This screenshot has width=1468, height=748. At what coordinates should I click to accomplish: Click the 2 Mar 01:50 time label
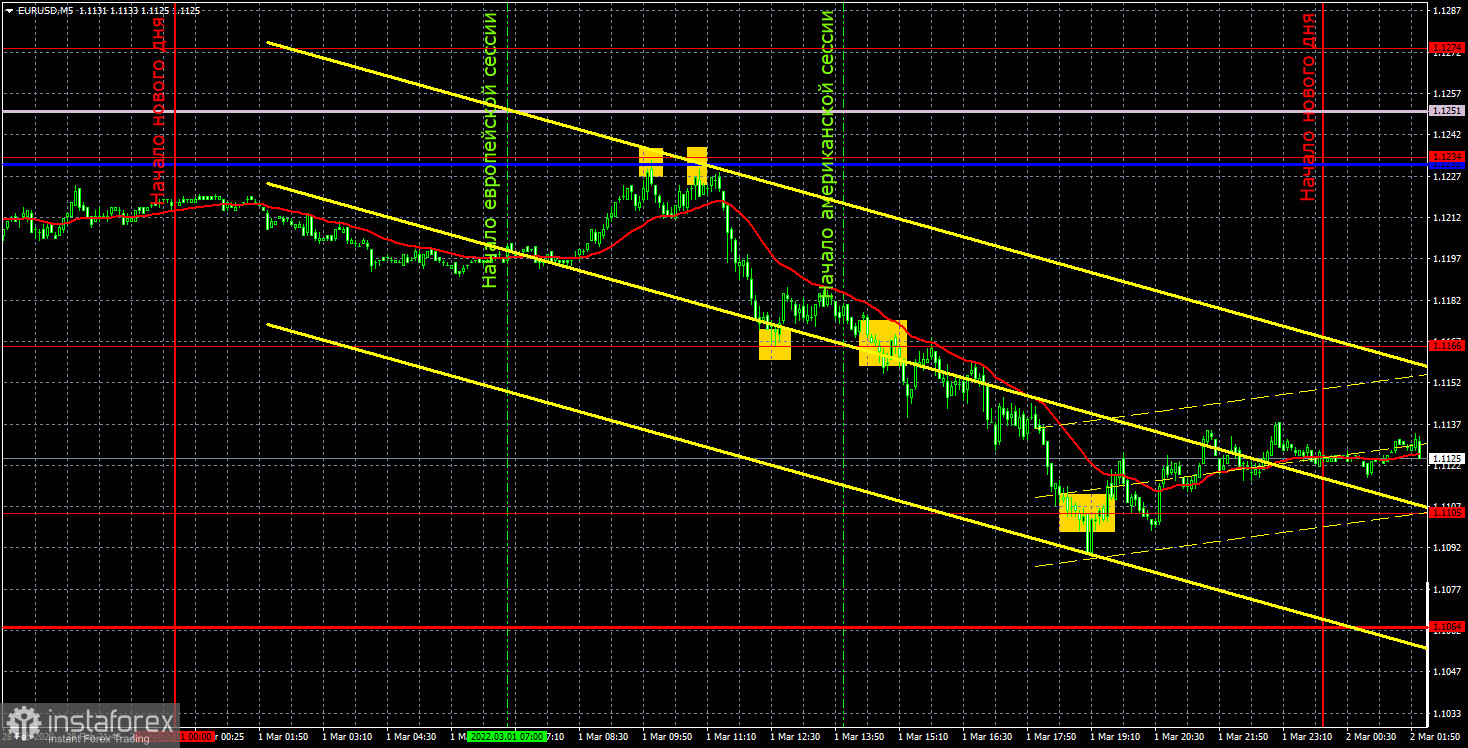(1436, 736)
